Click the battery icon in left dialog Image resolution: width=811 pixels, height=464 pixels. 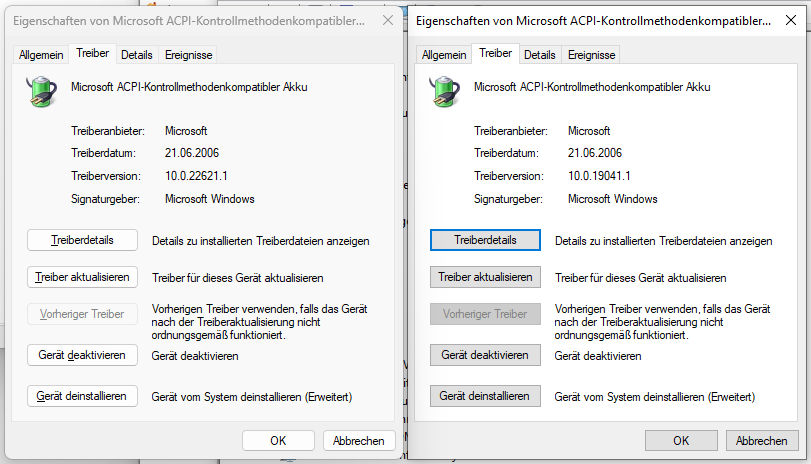tap(41, 92)
